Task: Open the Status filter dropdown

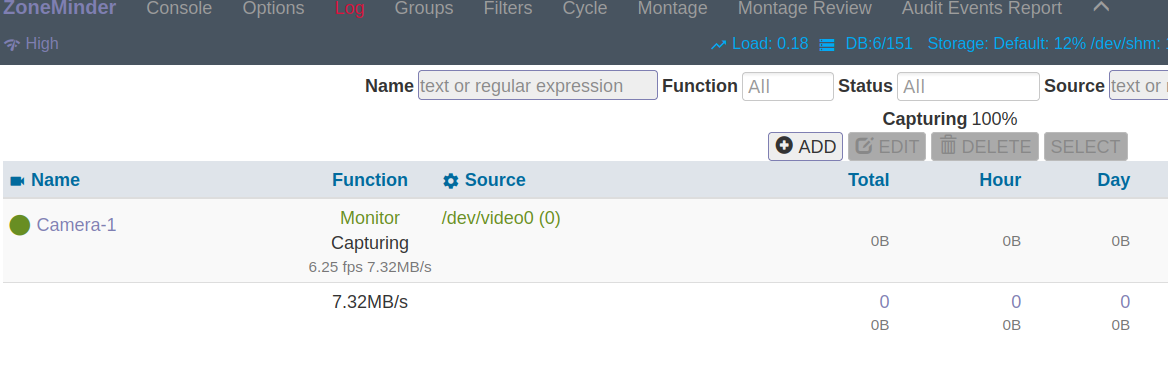Action: tap(968, 86)
